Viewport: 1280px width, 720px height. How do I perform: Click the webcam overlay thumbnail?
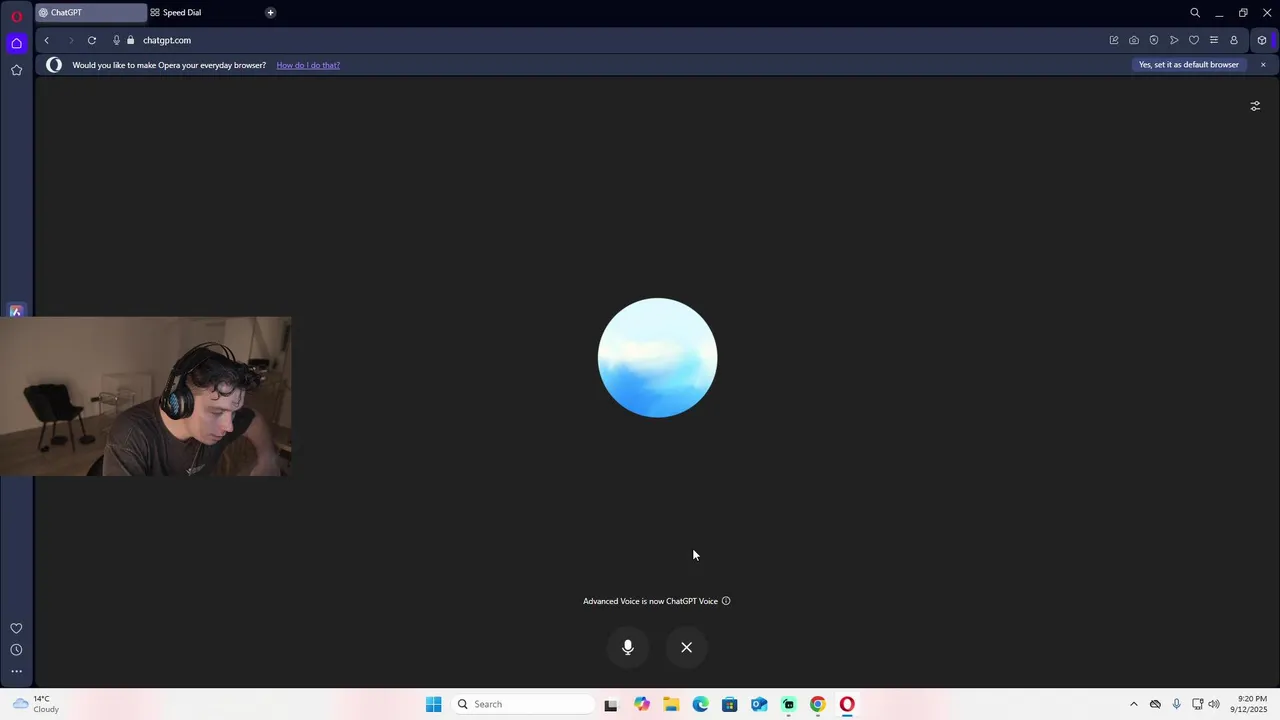pos(146,396)
